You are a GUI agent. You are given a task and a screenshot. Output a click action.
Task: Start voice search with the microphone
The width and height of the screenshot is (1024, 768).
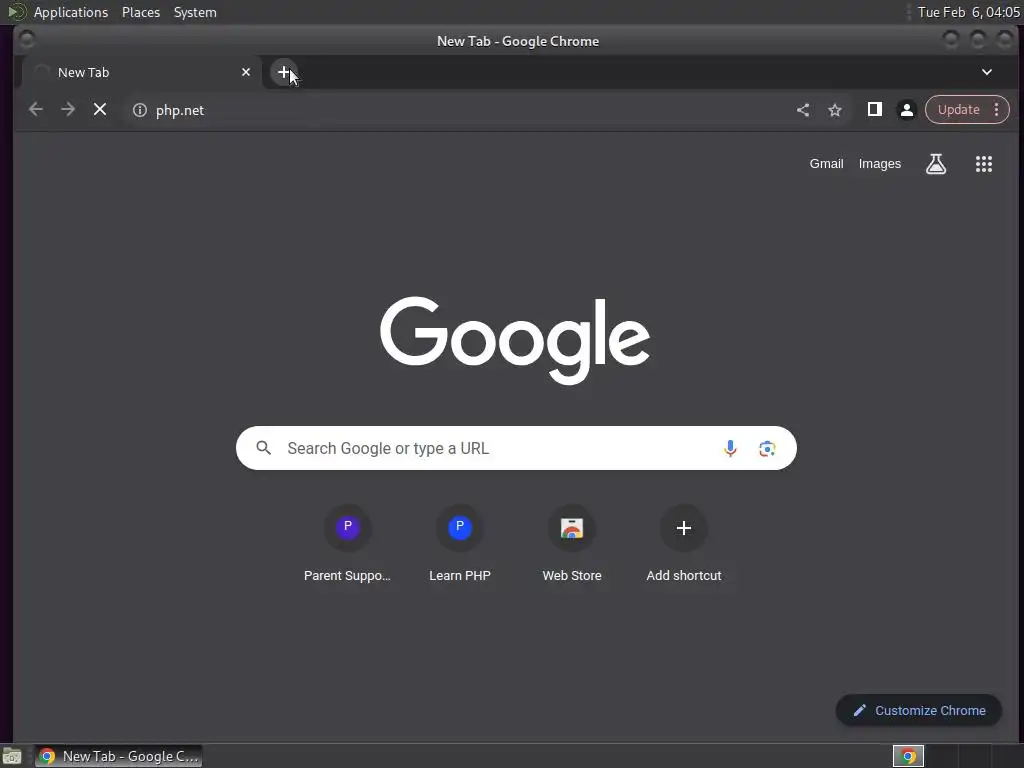730,448
